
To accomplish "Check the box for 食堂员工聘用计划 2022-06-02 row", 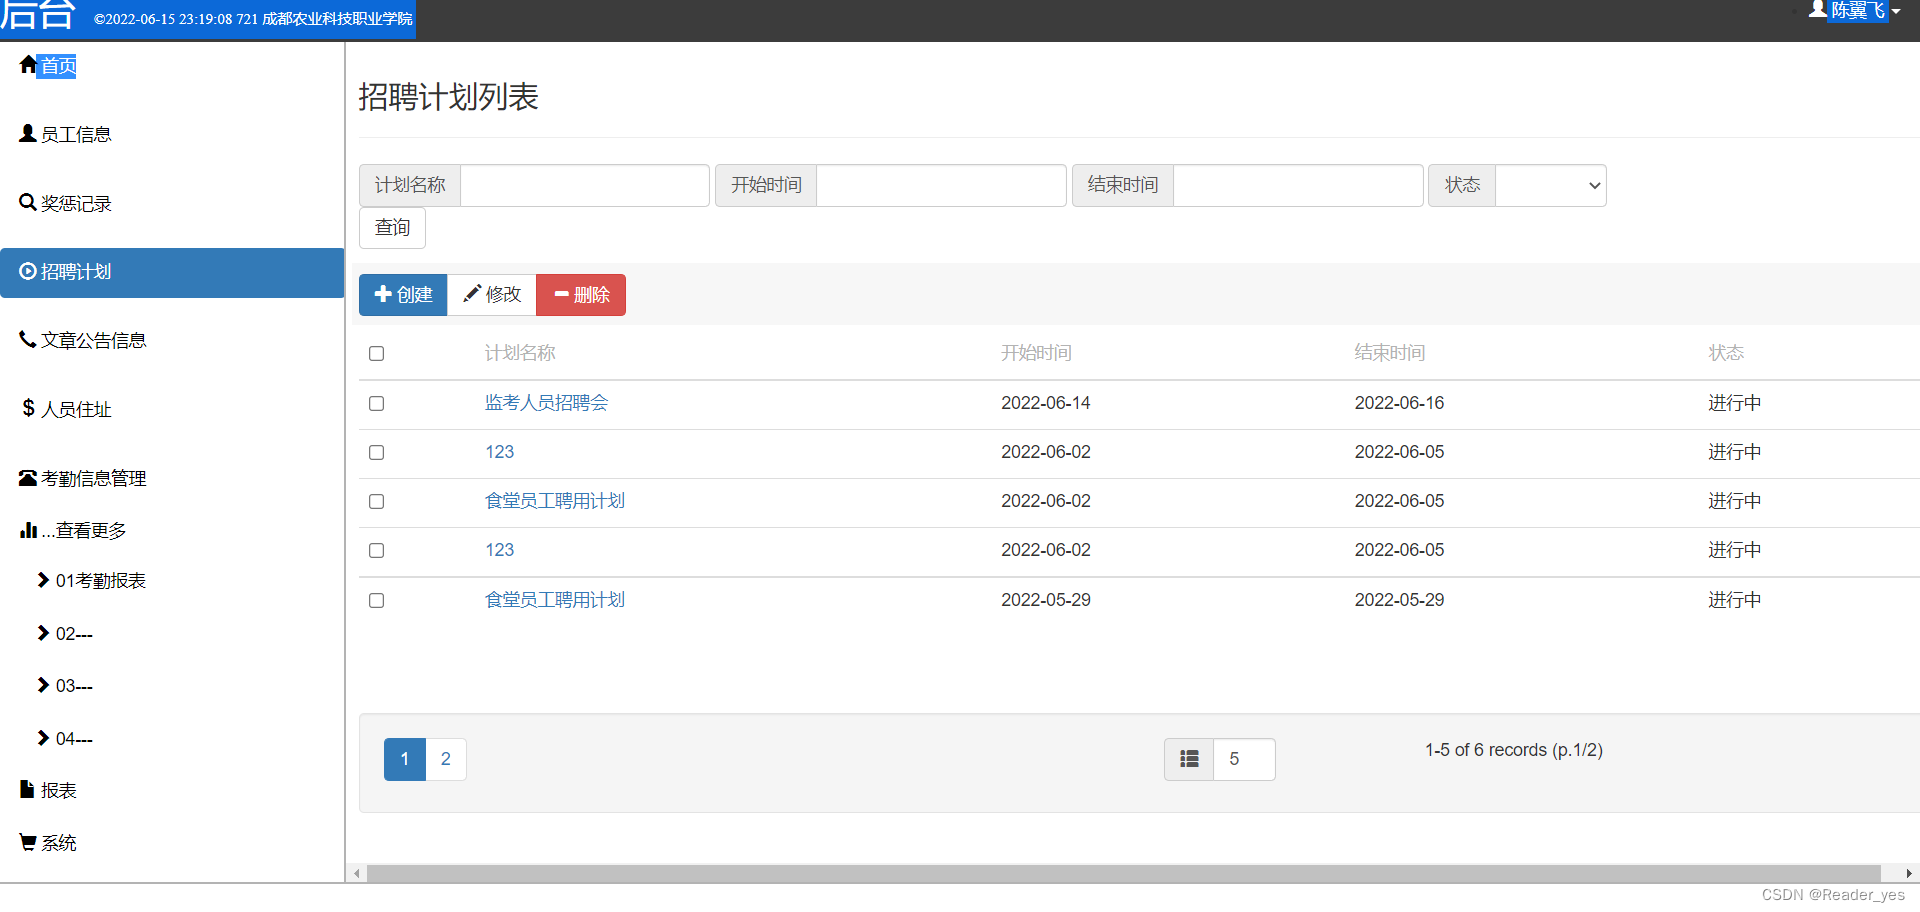I will (x=376, y=501).
